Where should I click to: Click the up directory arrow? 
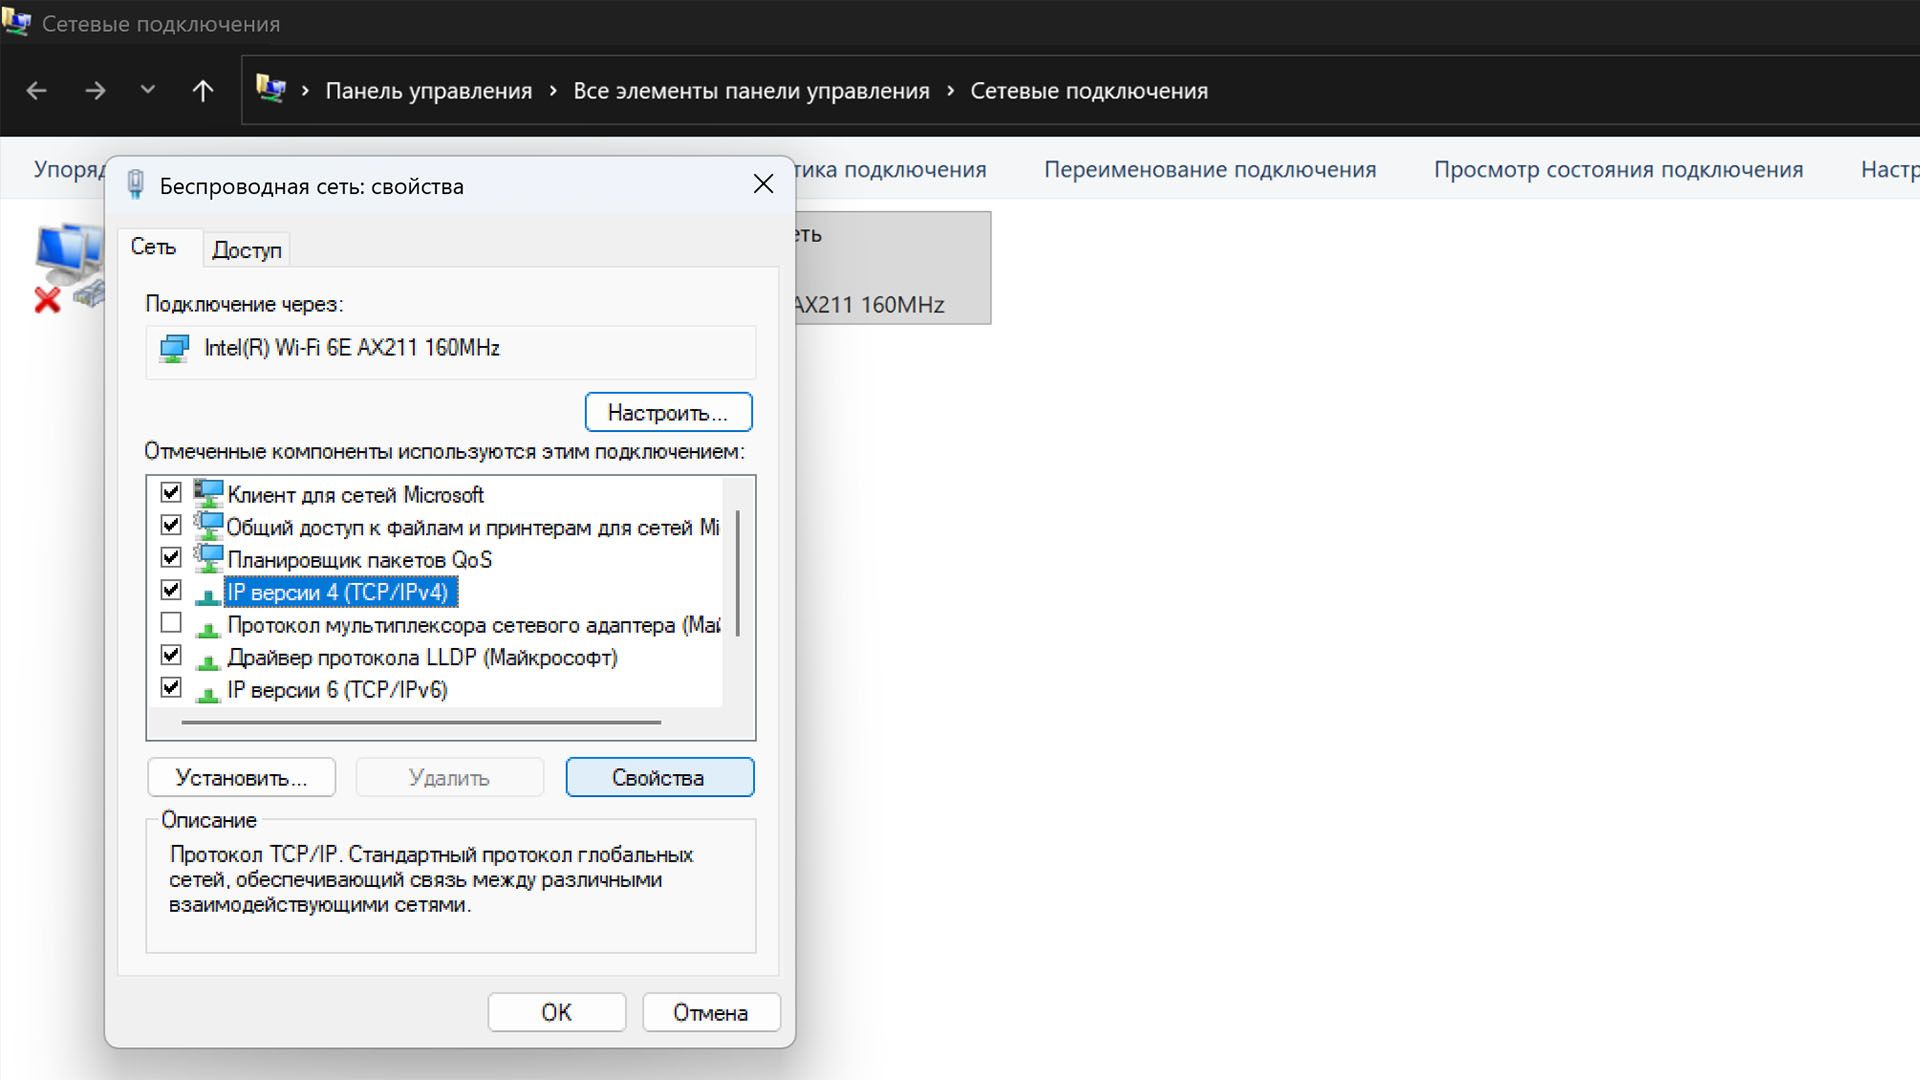[203, 91]
